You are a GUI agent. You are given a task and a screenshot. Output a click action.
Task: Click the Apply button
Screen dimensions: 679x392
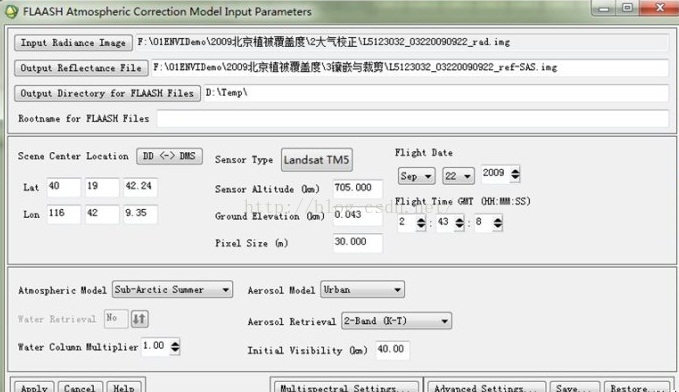point(34,387)
